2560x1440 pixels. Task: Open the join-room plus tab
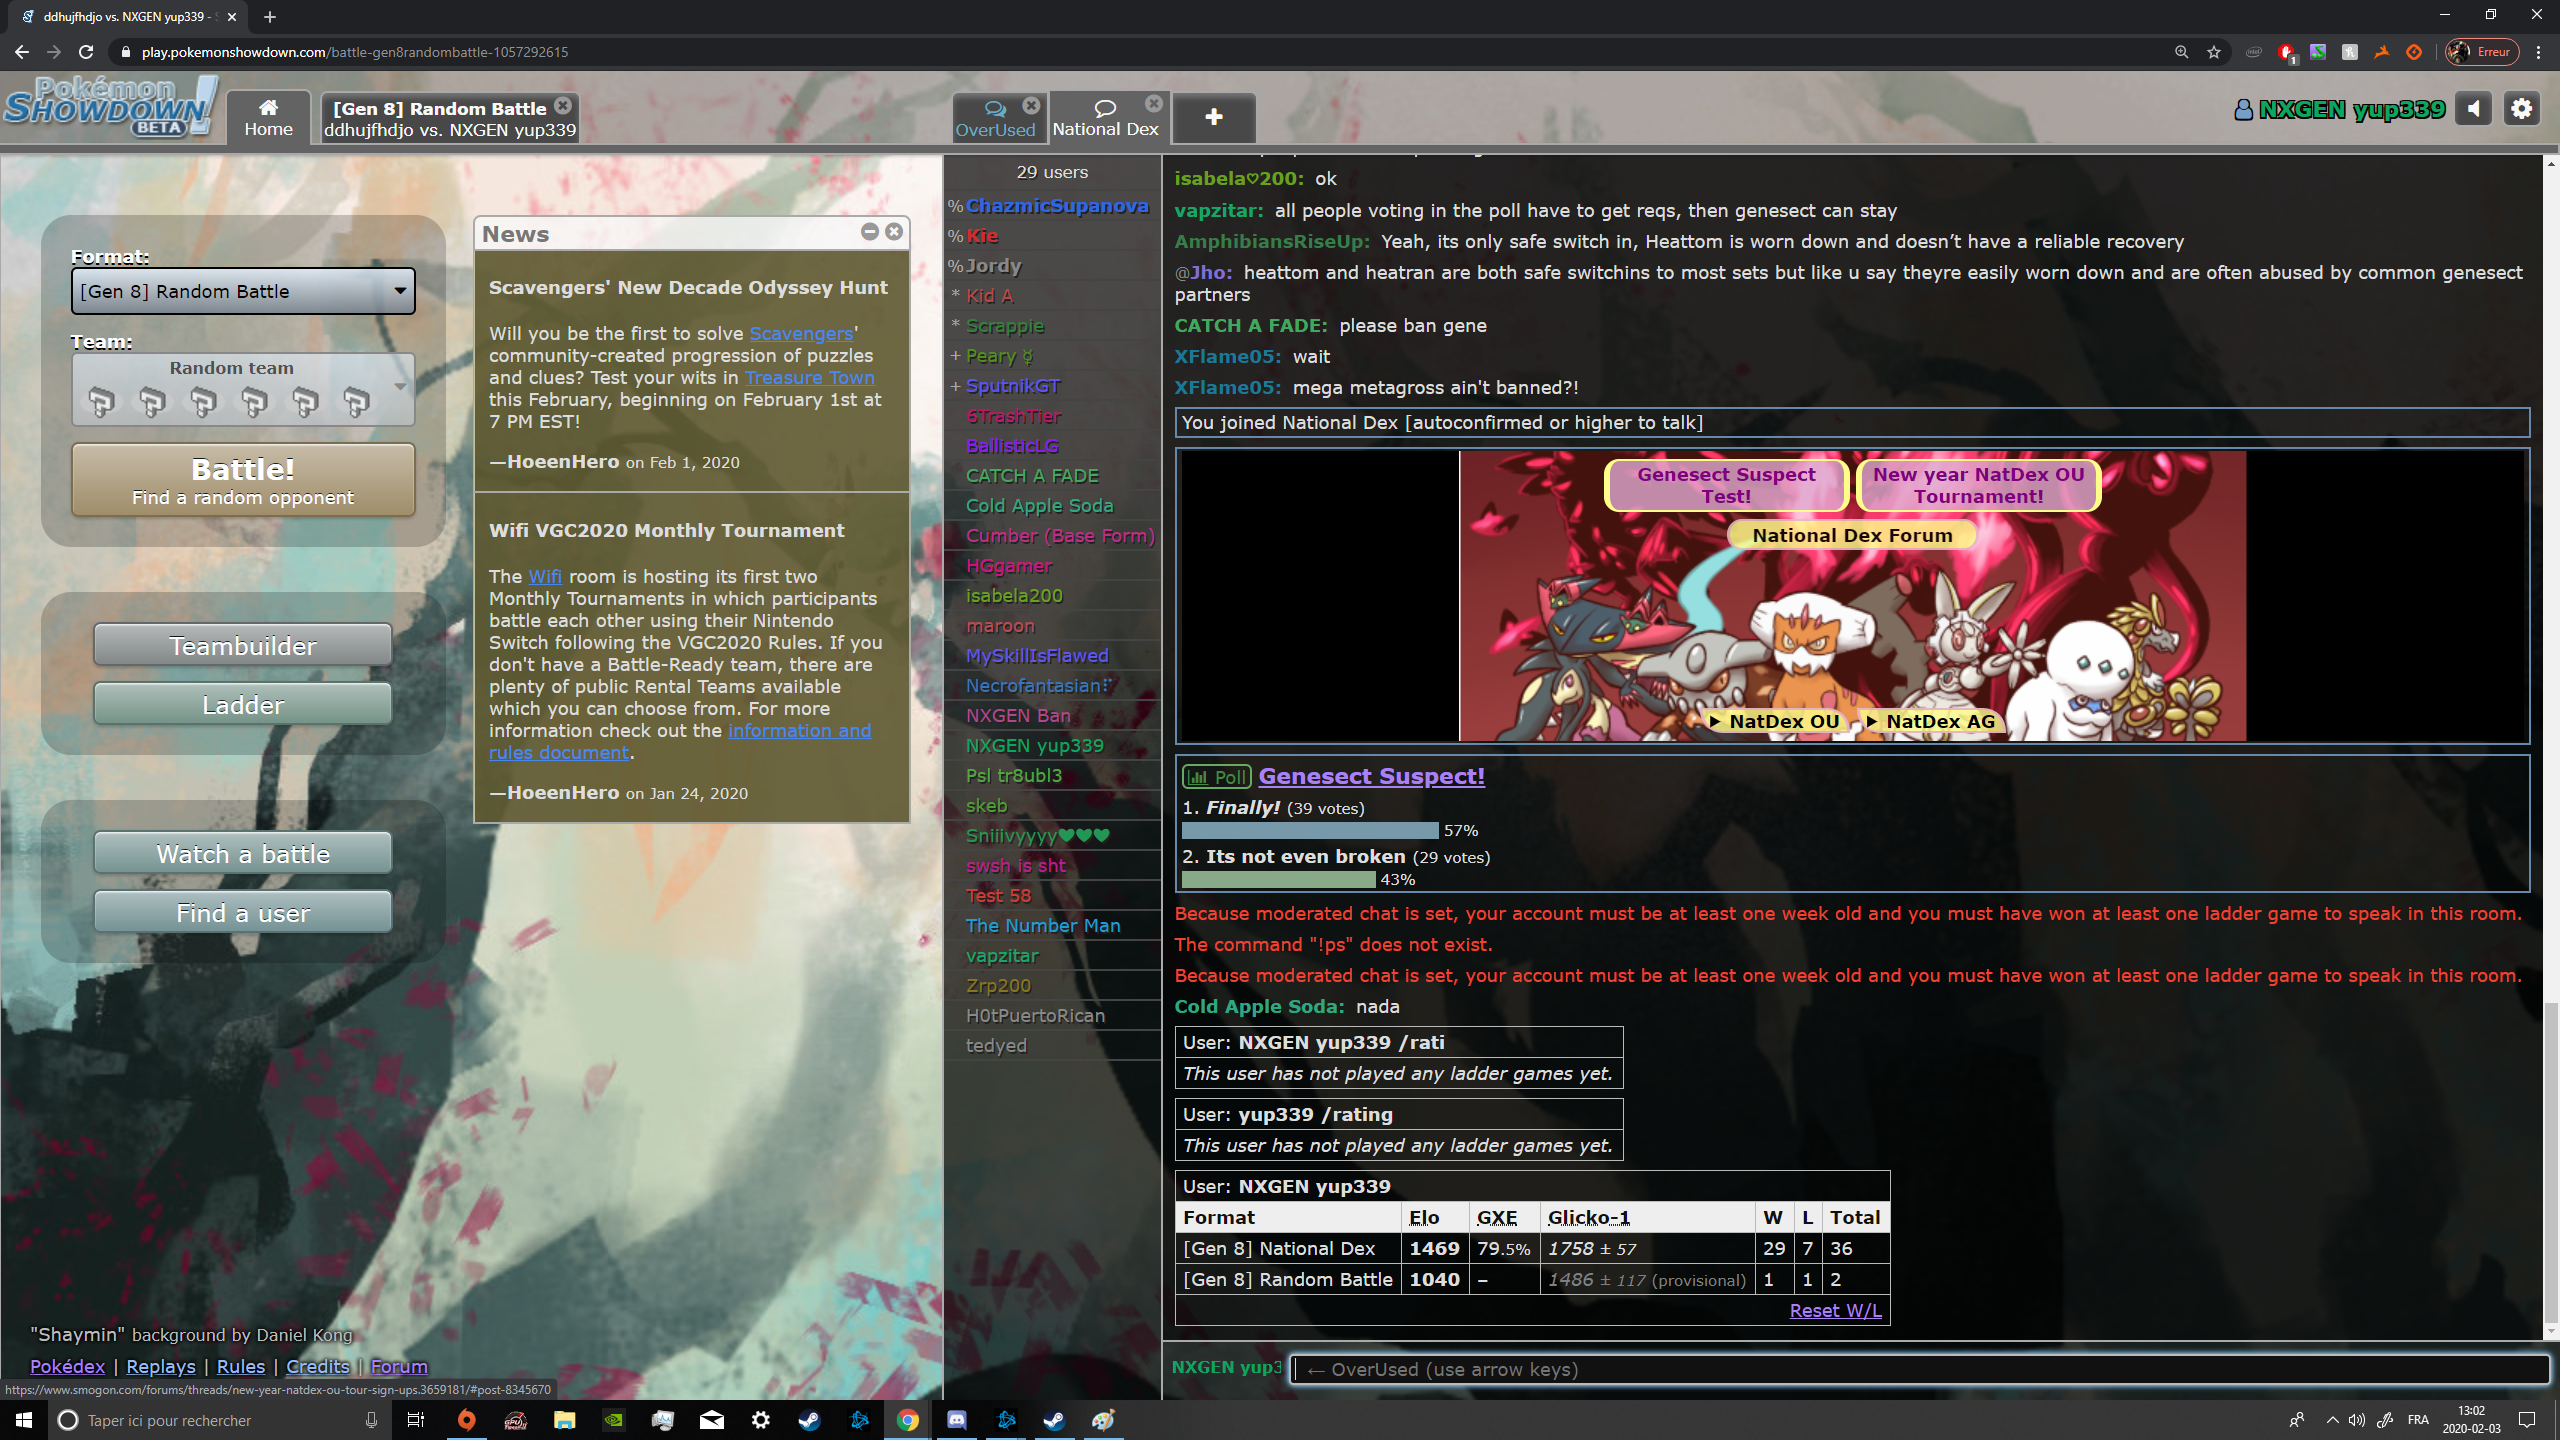1213,118
